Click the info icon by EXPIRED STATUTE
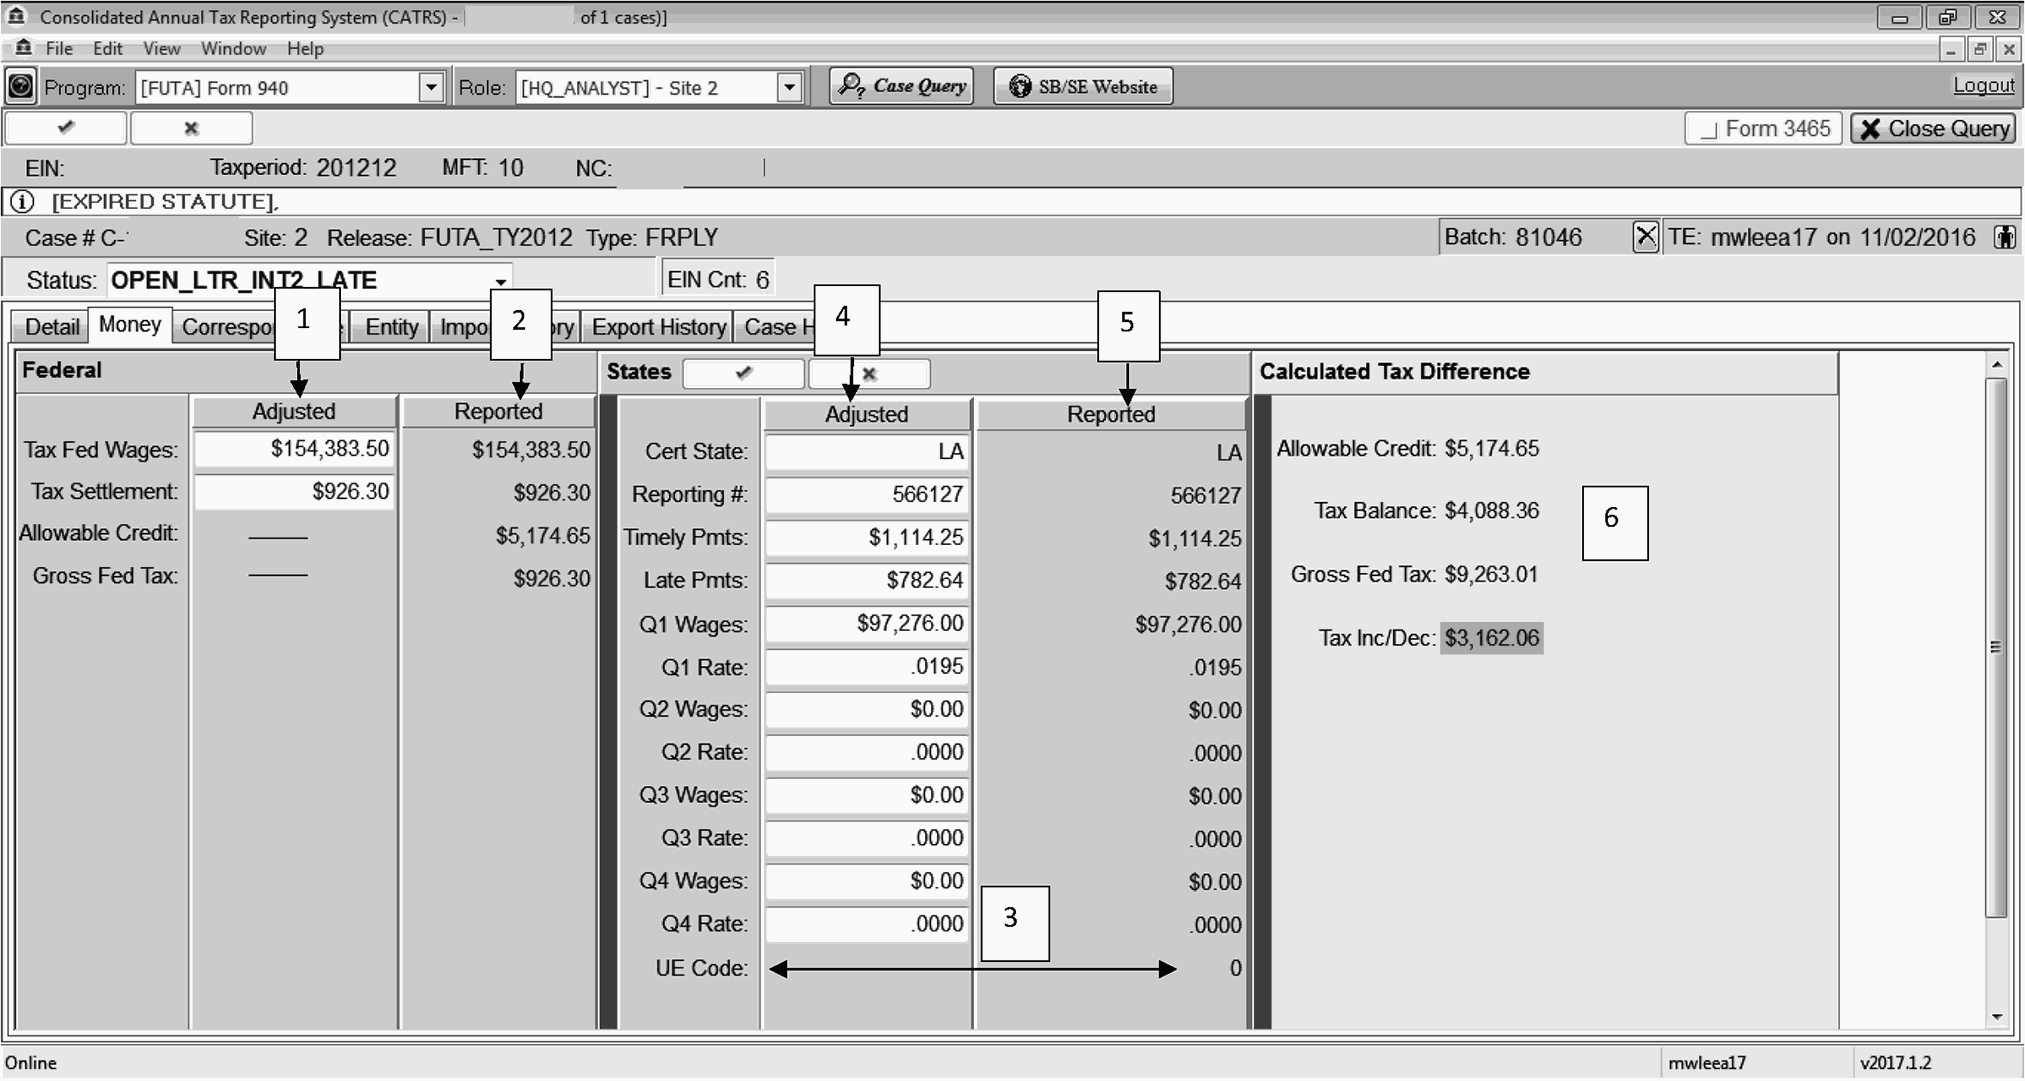Viewport: 2025px width, 1081px height. [22, 202]
